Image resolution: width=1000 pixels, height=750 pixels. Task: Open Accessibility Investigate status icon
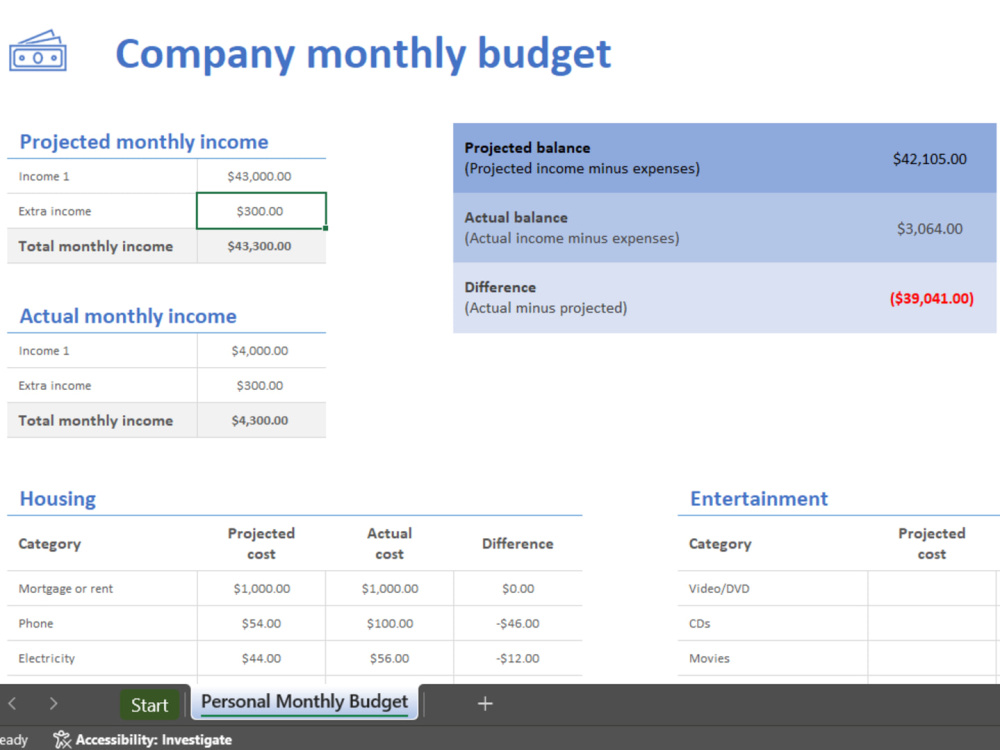coord(62,739)
